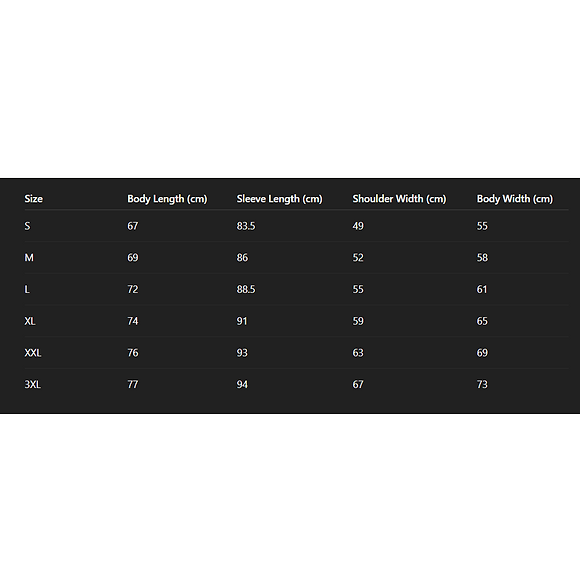This screenshot has width=580, height=580.
Task: Select the 3XL size row label
Action: [33, 385]
